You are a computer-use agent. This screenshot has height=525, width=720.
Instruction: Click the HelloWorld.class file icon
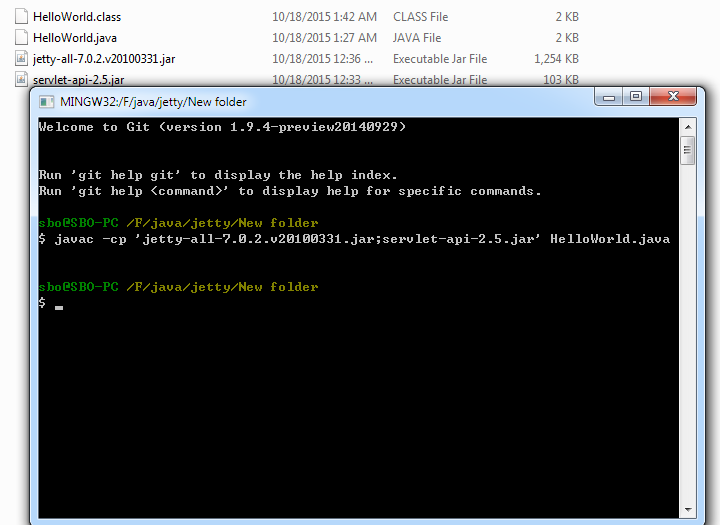(23, 17)
